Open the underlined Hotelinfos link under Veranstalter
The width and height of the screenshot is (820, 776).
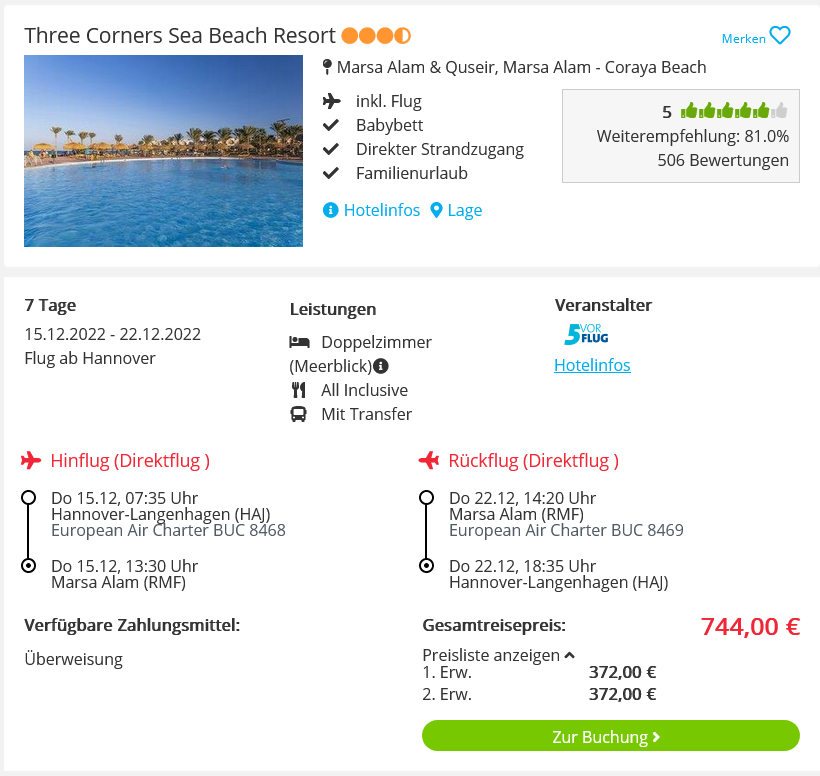coord(592,365)
